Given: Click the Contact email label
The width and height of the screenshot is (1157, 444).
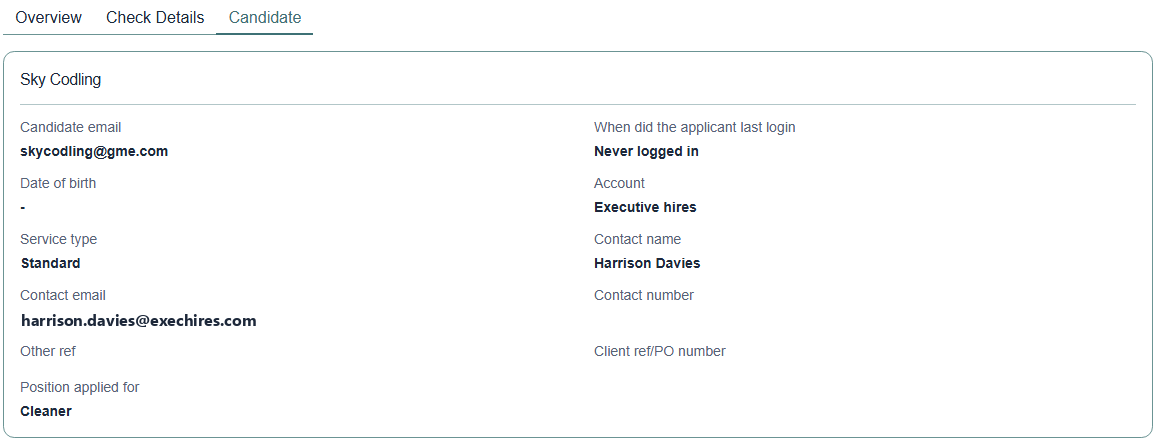Looking at the screenshot, I should point(63,295).
